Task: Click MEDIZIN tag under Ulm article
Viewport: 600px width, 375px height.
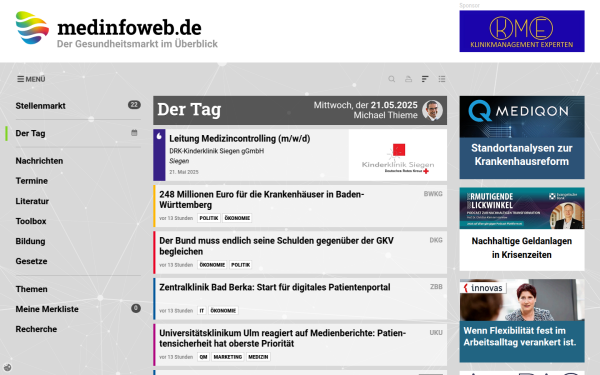Action: 258,357
